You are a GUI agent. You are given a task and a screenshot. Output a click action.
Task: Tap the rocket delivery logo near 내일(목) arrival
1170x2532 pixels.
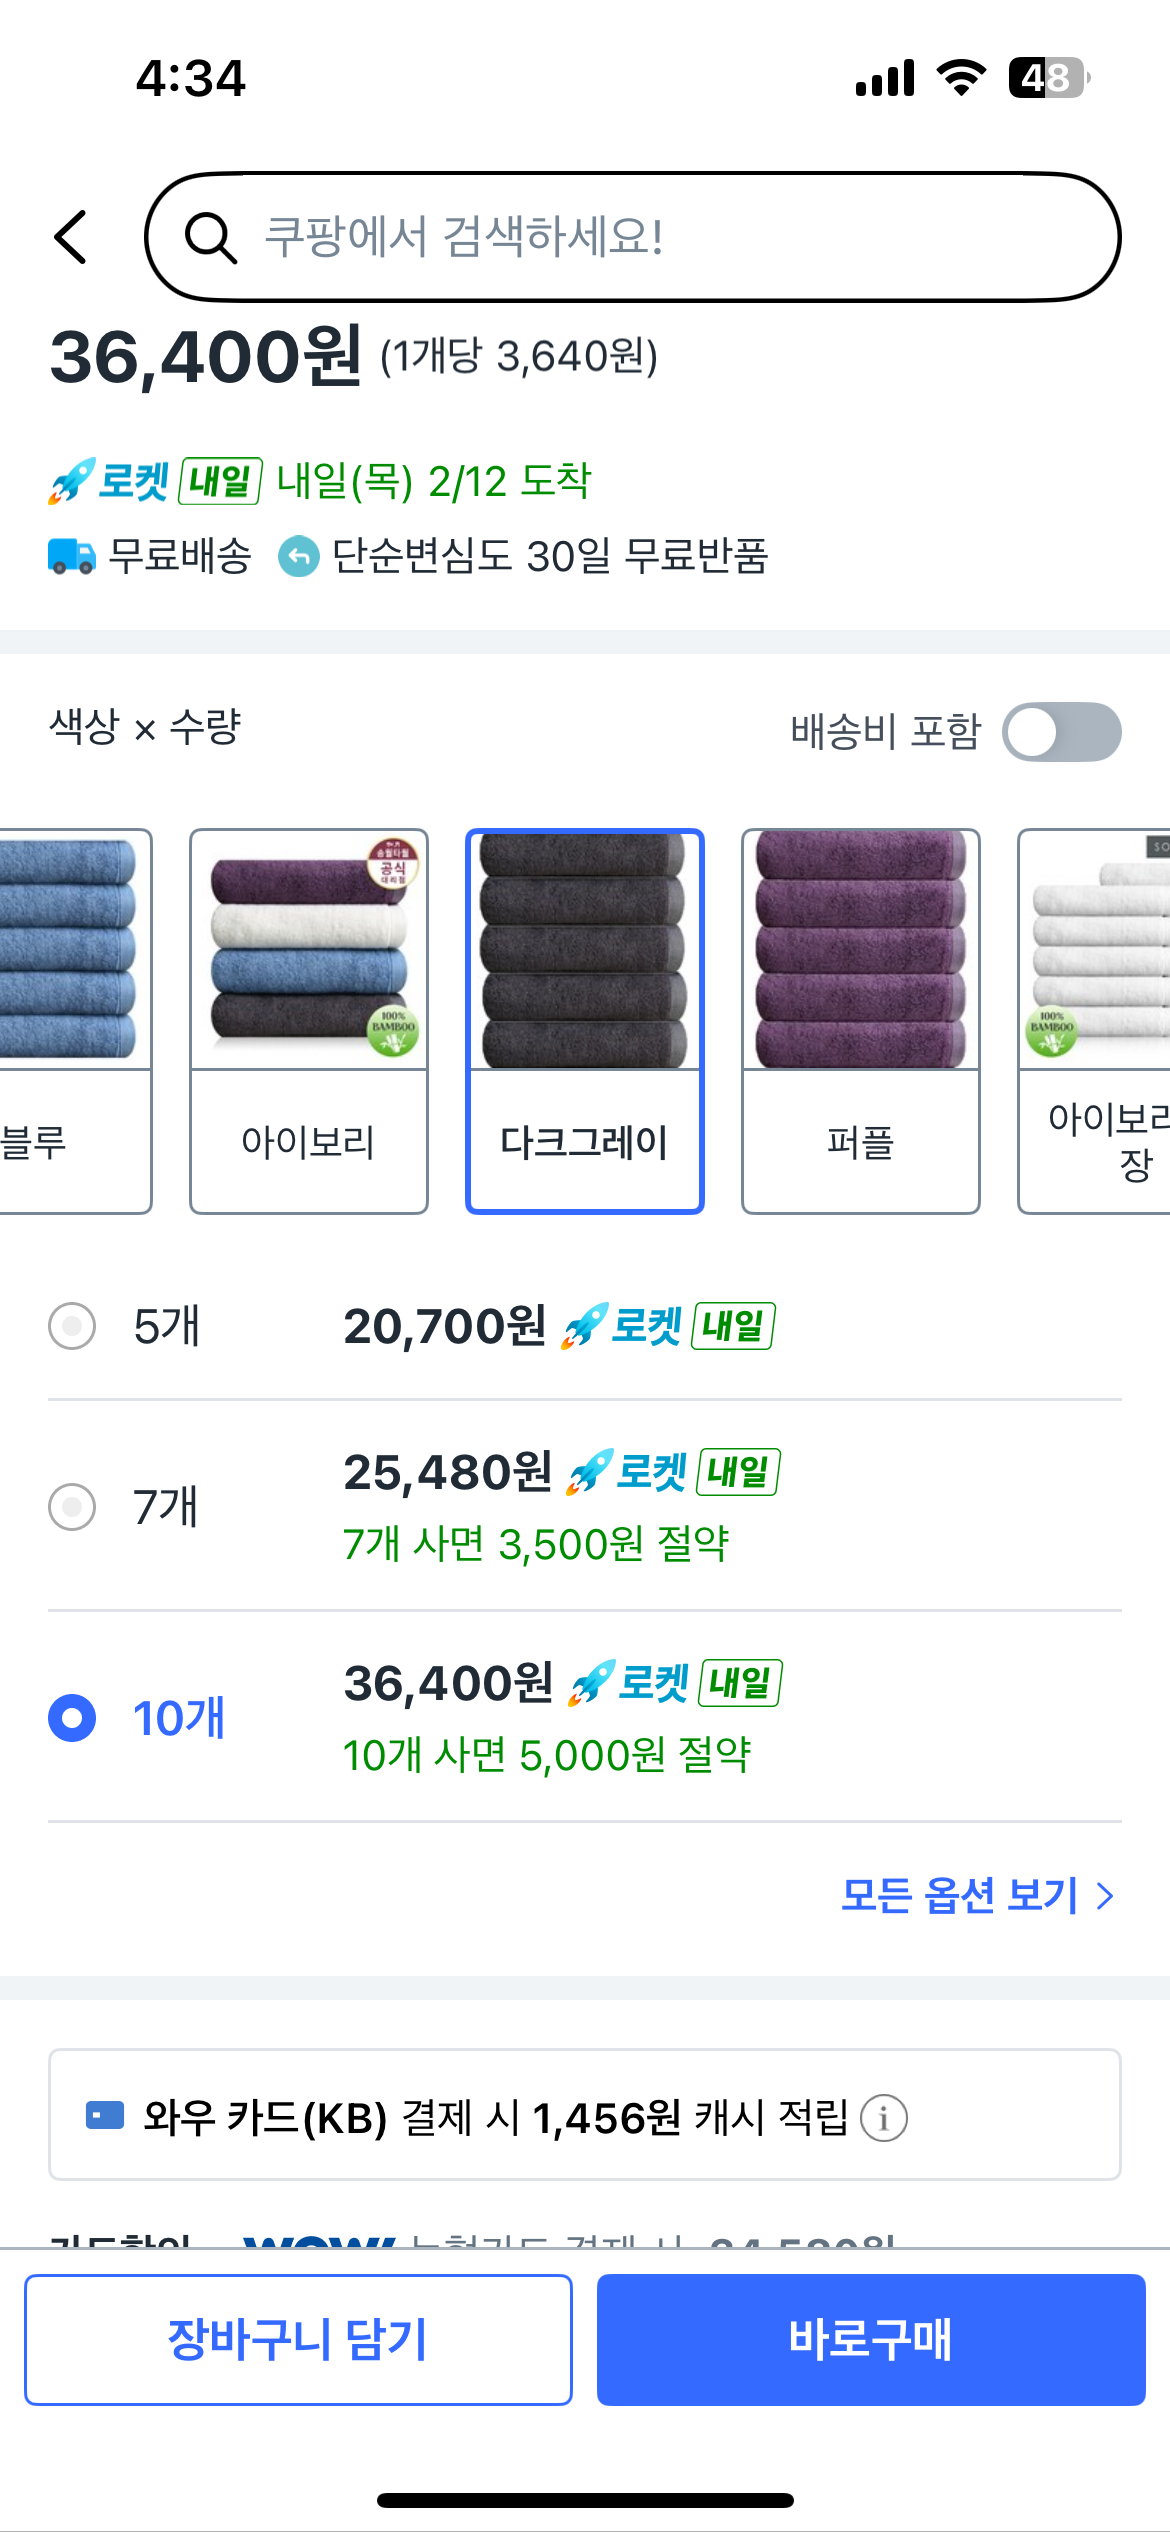point(109,481)
